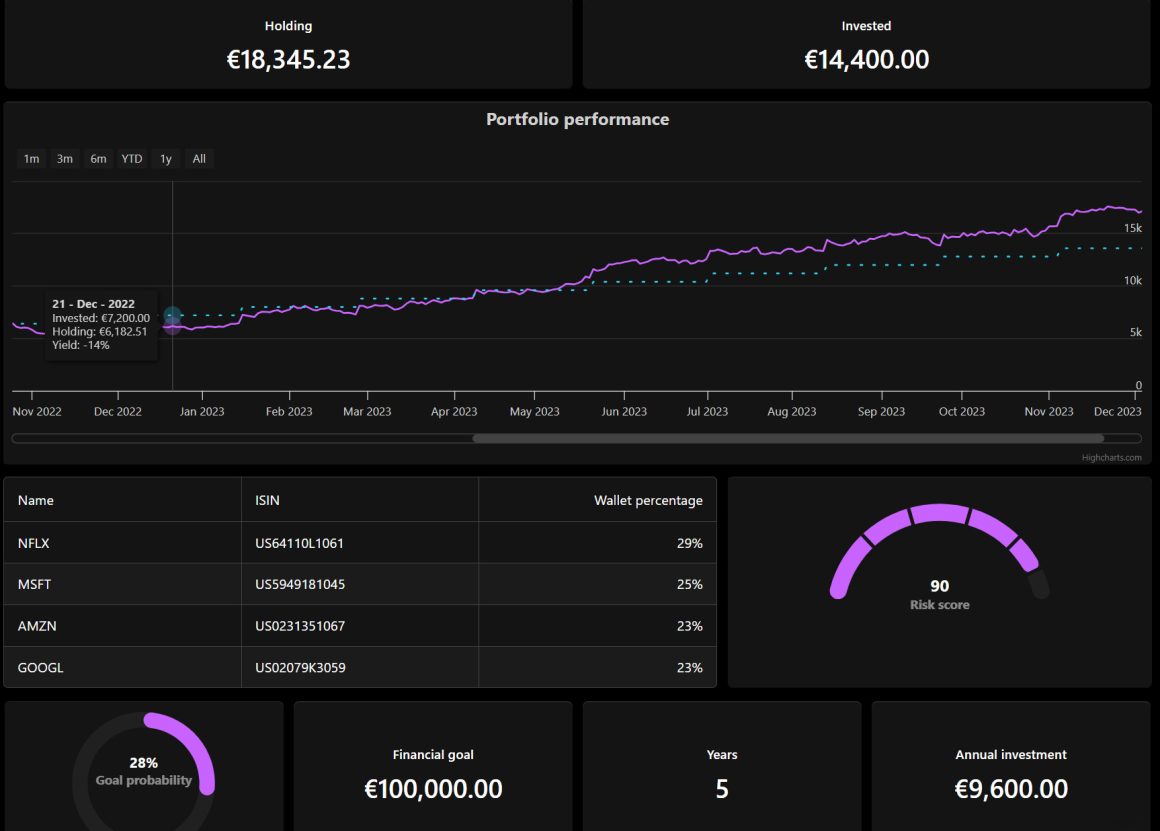This screenshot has width=1160, height=831.
Task: Open the Highcharts.com link
Action: [x=1113, y=456]
